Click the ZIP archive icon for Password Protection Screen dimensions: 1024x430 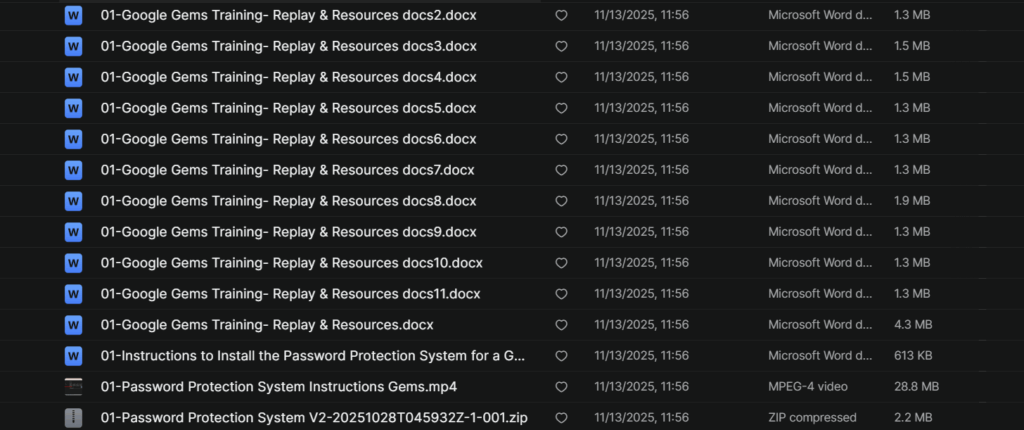tap(73, 418)
